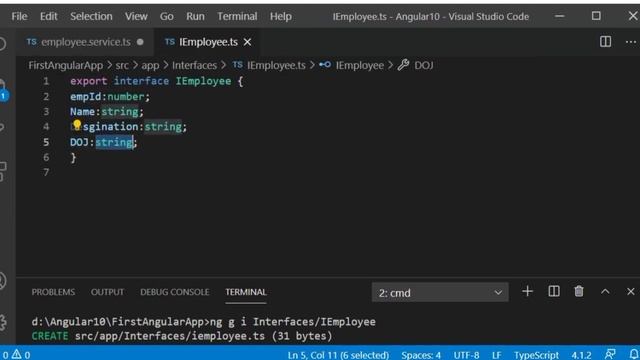Open the Edit menu
The height and width of the screenshot is (360, 640).
tap(49, 16)
